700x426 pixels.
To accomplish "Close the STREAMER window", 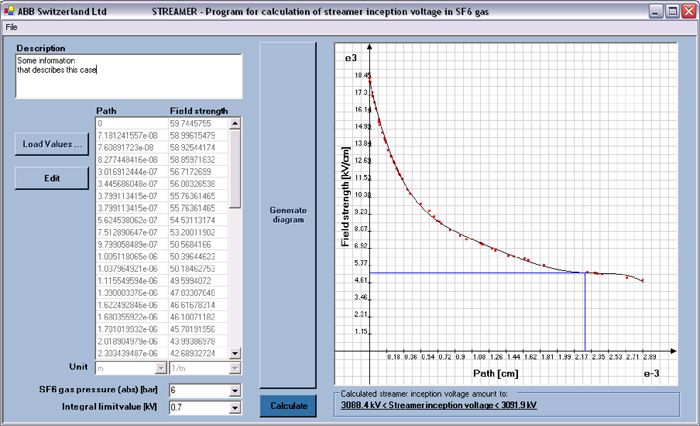I will (688, 11).
